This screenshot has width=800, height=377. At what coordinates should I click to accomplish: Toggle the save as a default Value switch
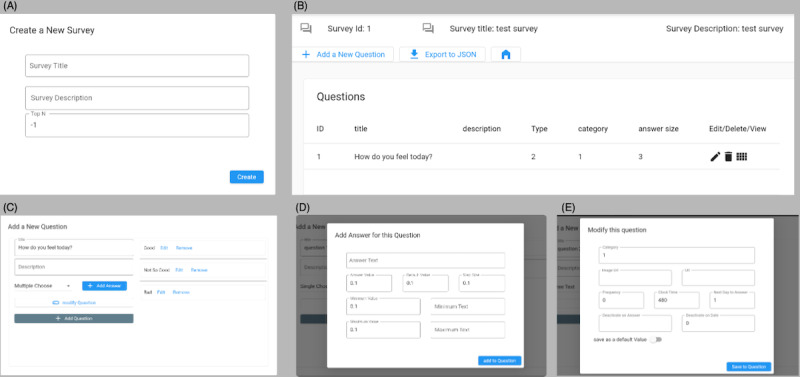[655, 339]
